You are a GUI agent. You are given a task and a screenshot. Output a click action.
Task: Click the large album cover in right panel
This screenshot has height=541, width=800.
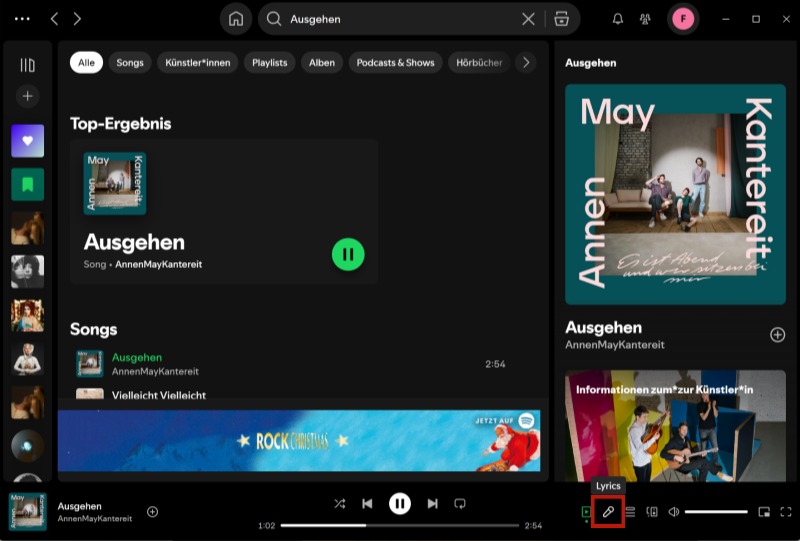coord(676,194)
